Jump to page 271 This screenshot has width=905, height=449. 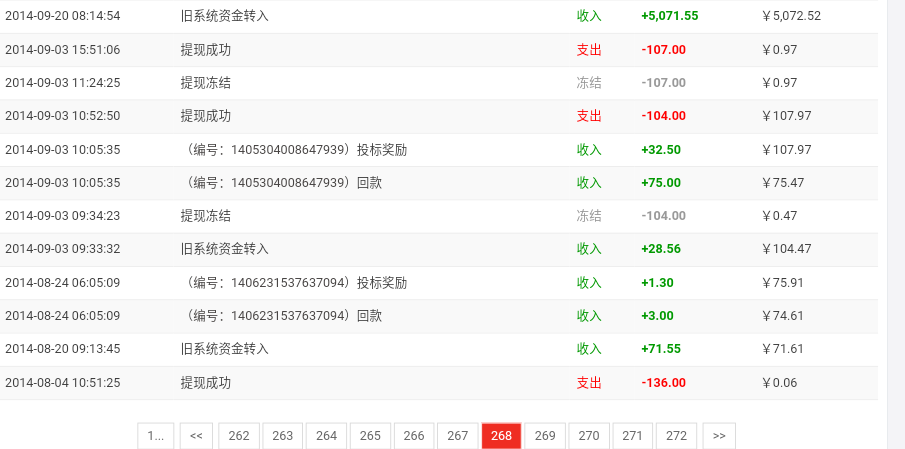click(x=632, y=436)
